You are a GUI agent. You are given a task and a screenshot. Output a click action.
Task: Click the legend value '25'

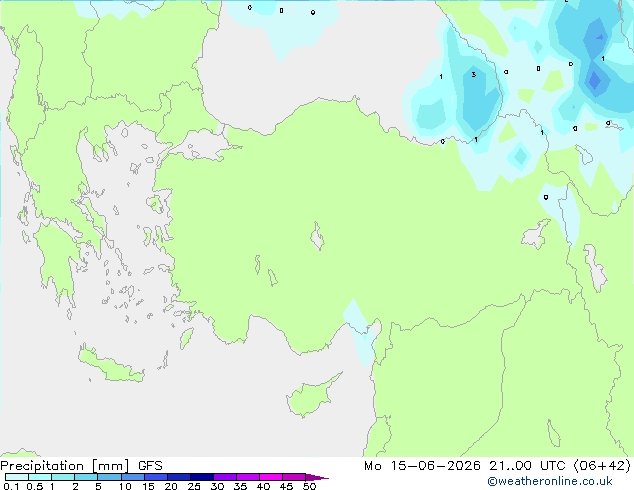point(194,486)
